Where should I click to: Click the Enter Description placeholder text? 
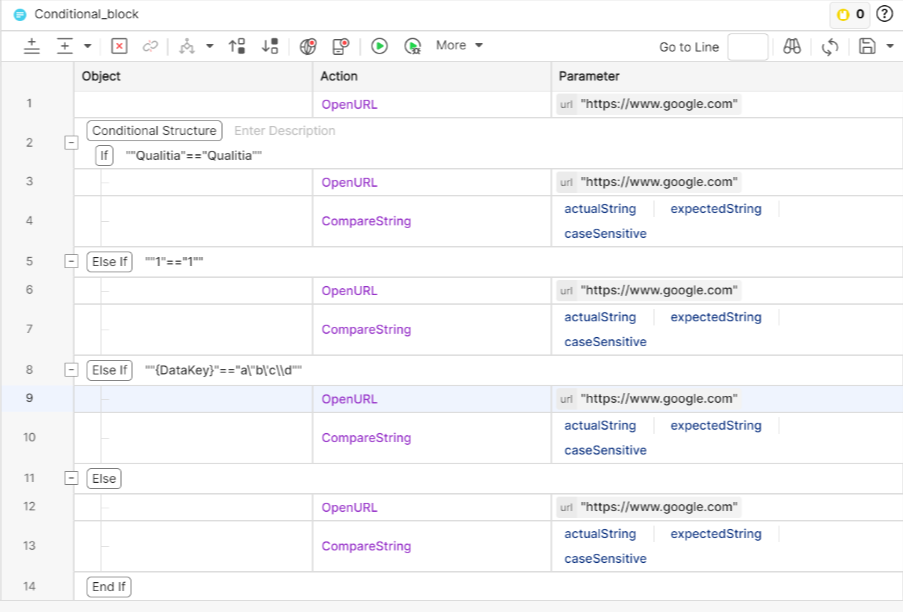point(285,131)
